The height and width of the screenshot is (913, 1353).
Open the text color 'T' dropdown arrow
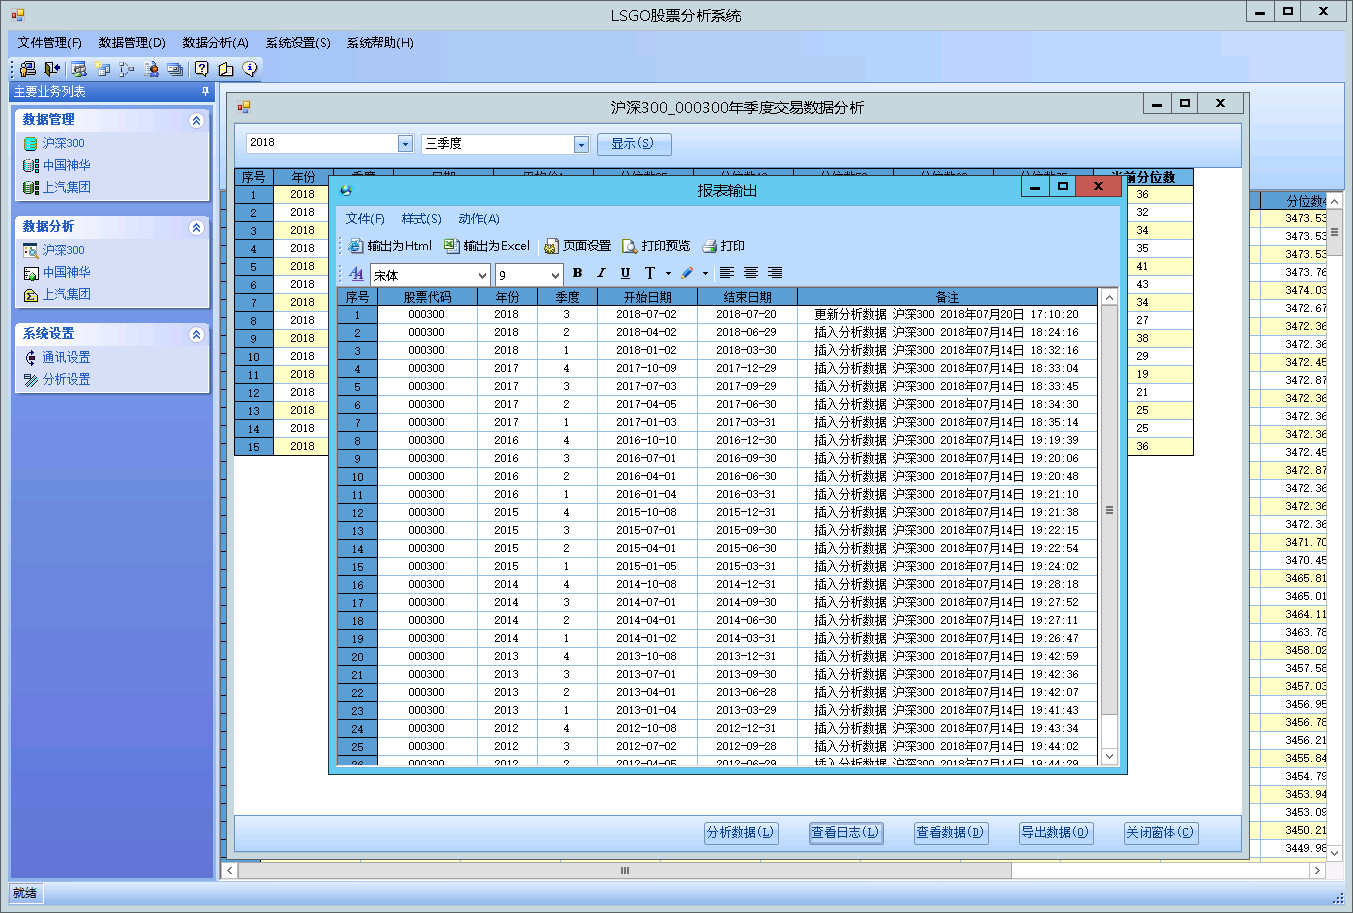668,273
